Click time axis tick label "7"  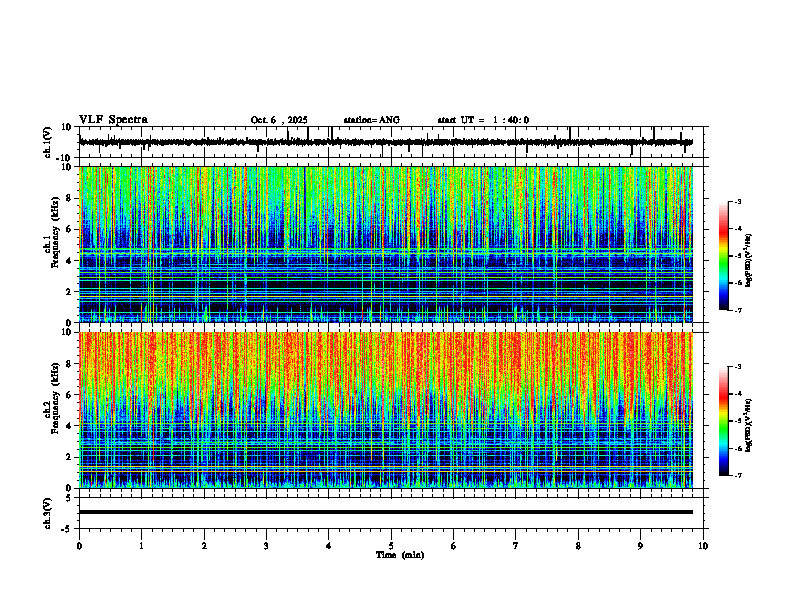(516, 546)
